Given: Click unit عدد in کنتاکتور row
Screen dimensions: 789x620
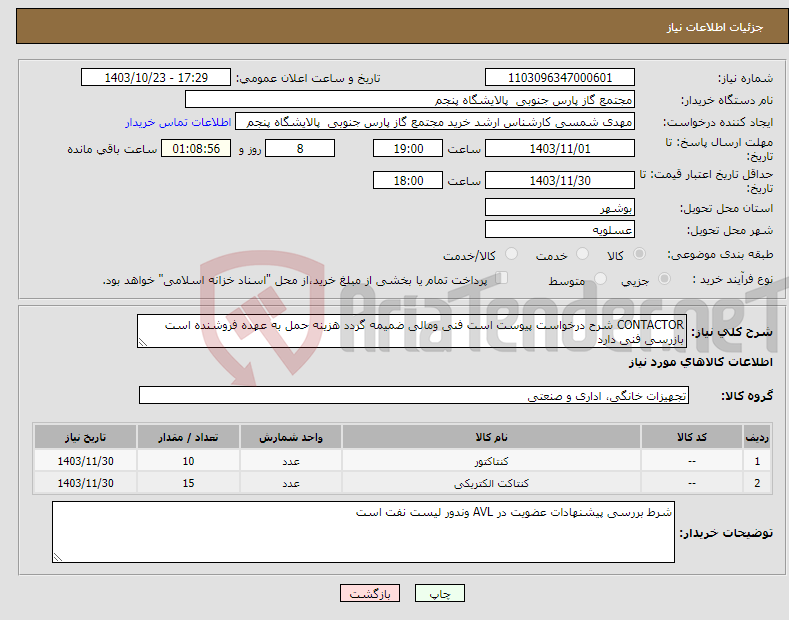Looking at the screenshot, I should coord(291,461).
